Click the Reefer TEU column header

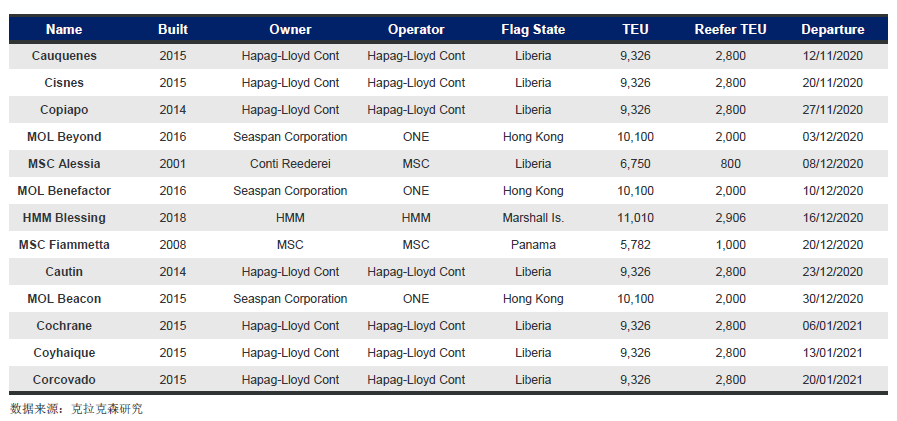(x=731, y=29)
